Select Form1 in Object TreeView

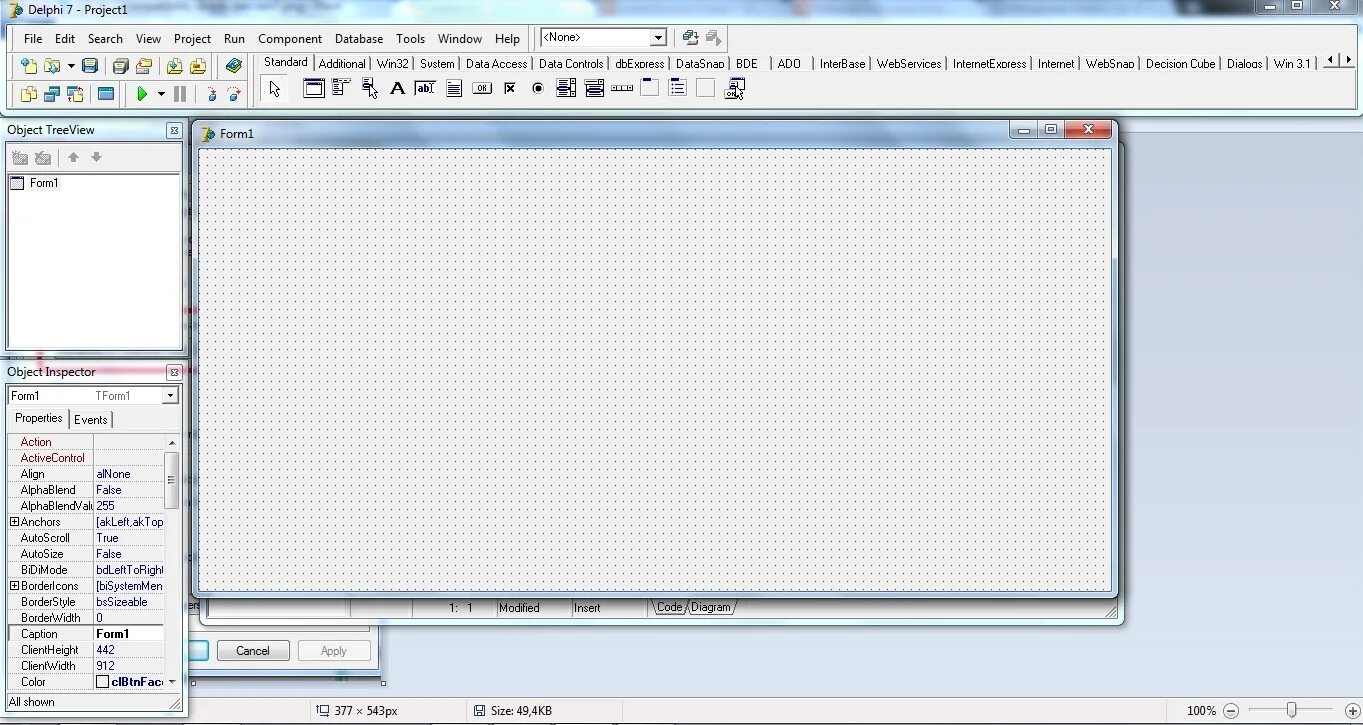[x=44, y=183]
